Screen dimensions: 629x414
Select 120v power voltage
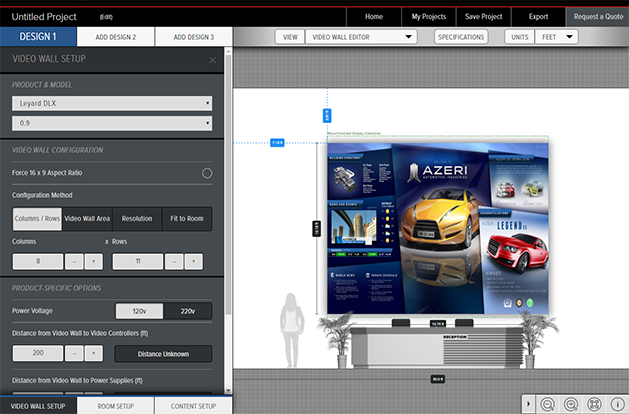click(140, 311)
